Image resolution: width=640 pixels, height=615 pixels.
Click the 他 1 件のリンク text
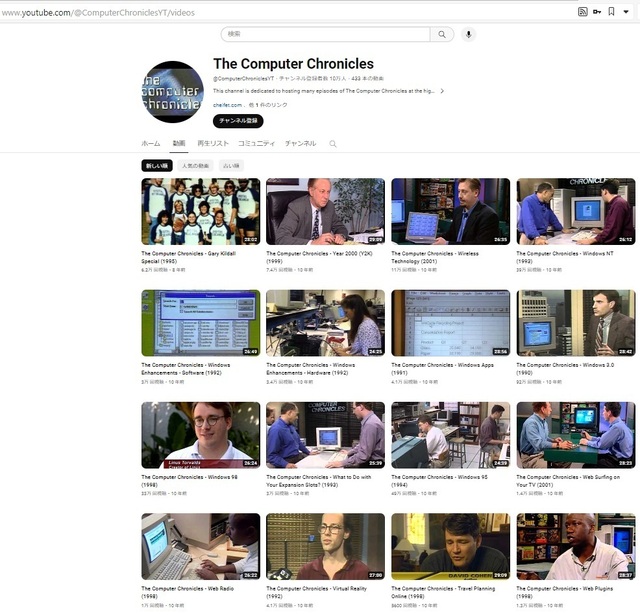(268, 105)
